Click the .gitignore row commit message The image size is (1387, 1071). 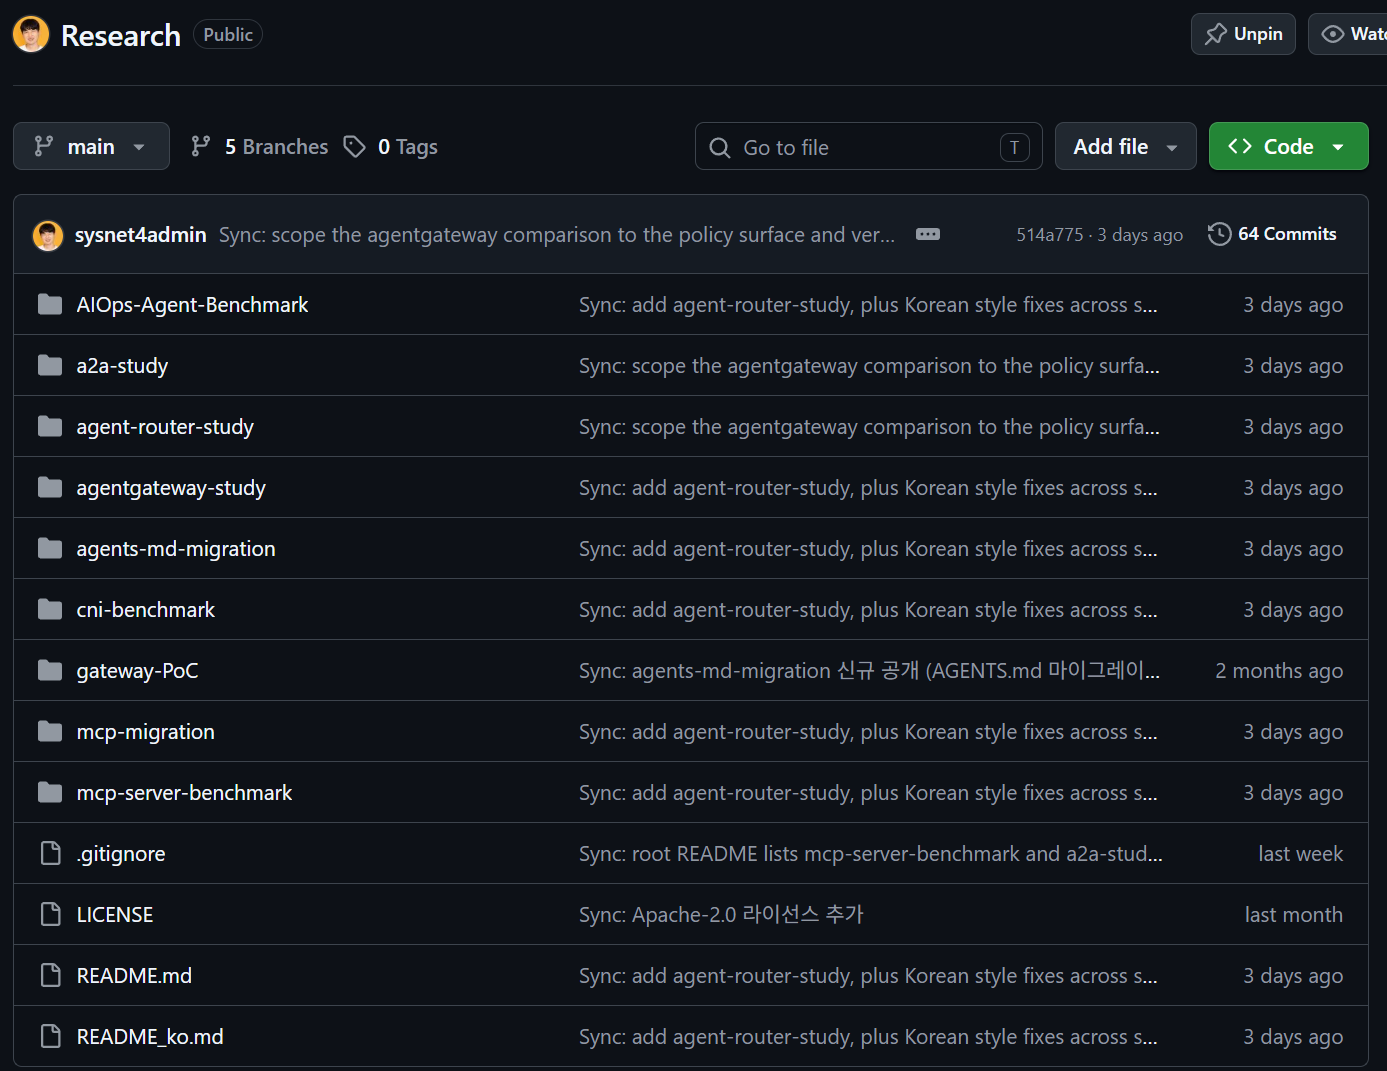[871, 854]
